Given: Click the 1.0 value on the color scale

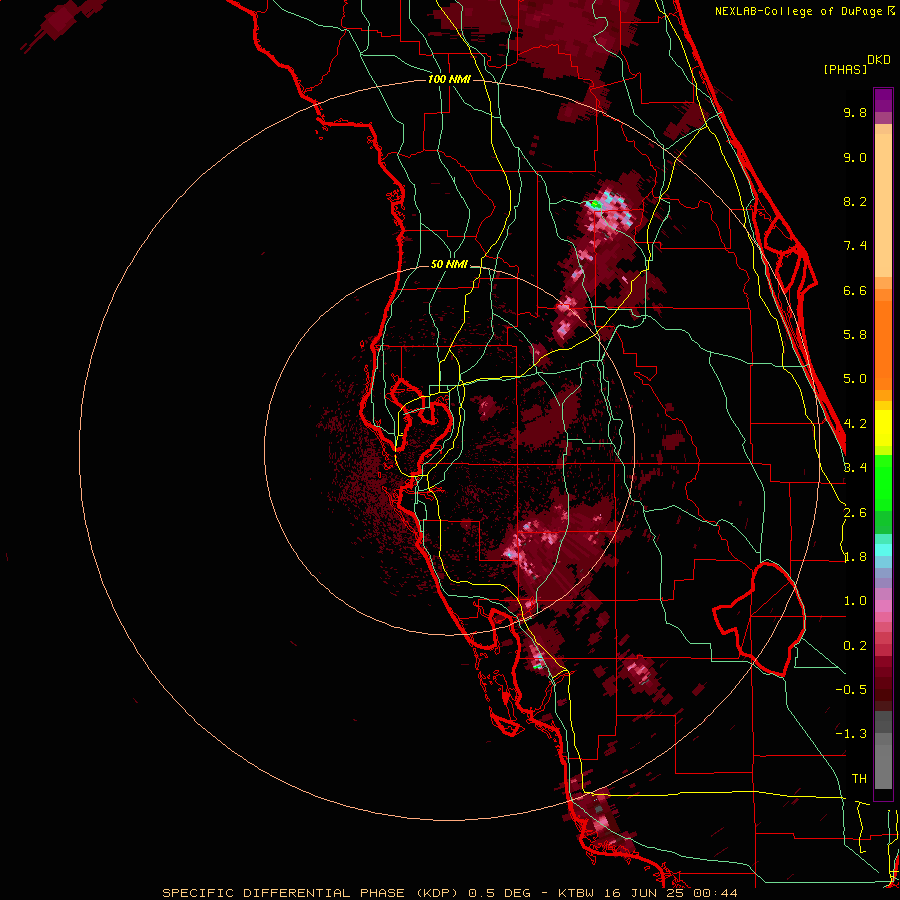Looking at the screenshot, I should click(x=855, y=601).
